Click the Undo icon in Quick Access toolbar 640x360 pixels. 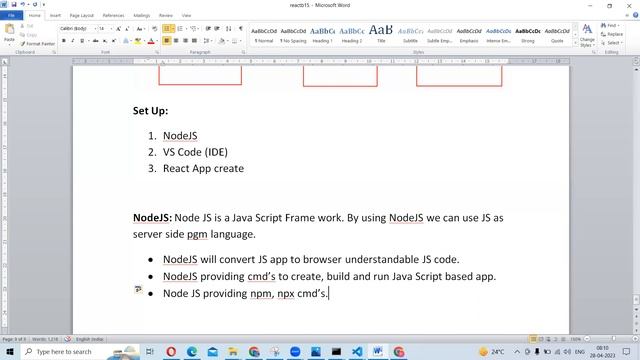(23, 4)
